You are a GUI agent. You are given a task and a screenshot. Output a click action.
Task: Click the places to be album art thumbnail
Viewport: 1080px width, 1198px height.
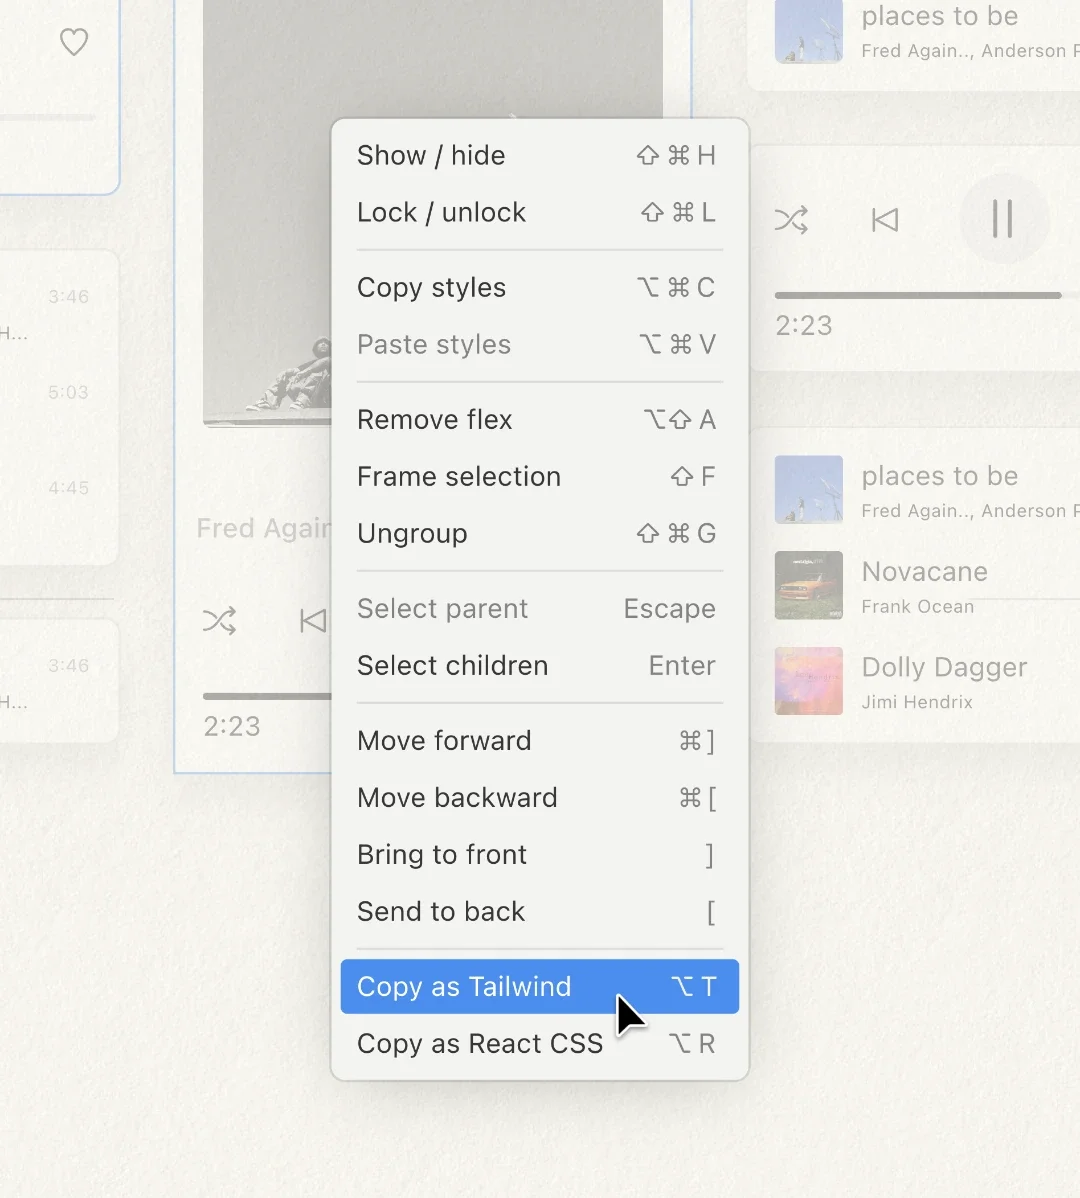[808, 489]
